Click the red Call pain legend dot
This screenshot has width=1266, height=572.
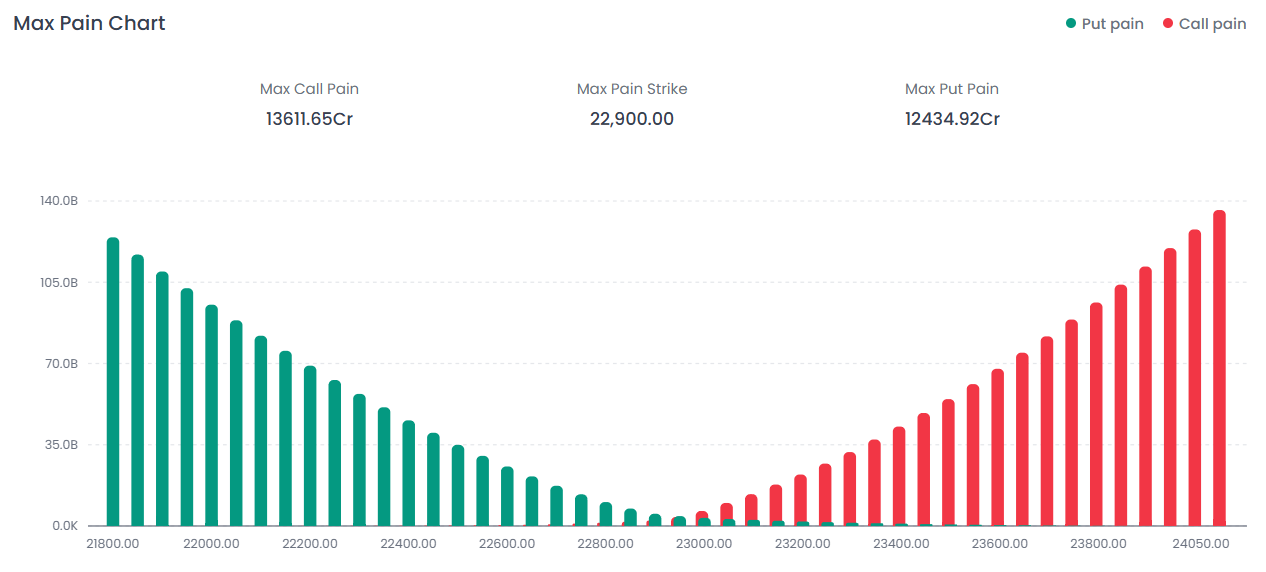click(1168, 24)
